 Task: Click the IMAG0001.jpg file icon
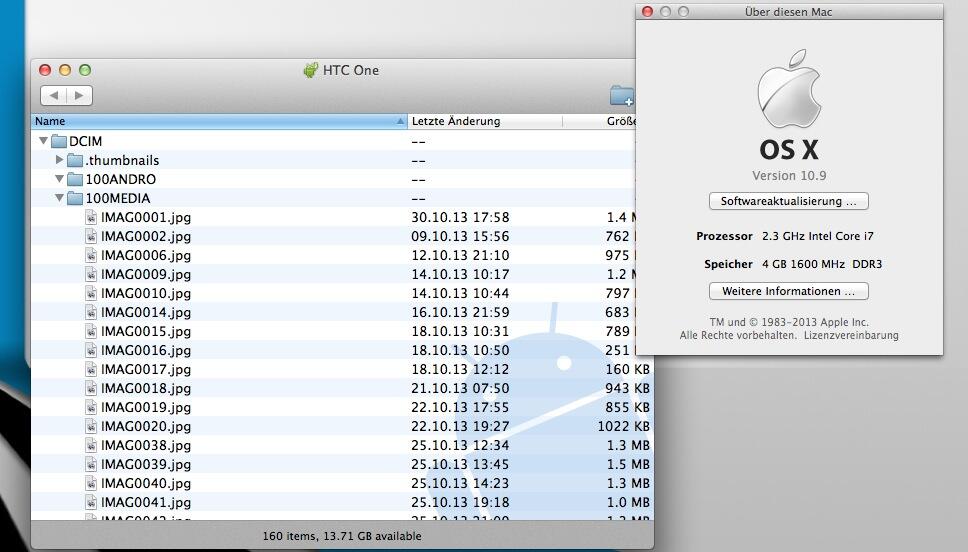pyautogui.click(x=91, y=217)
